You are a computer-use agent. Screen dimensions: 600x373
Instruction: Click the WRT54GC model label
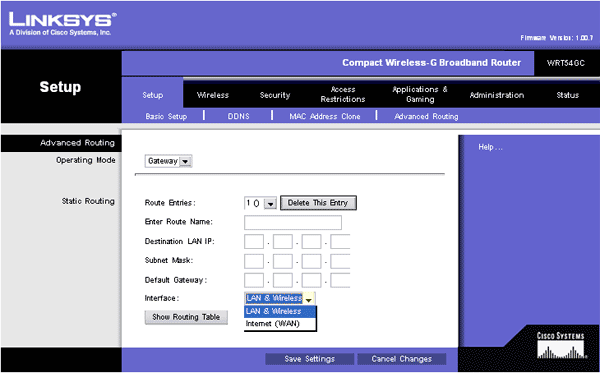pos(566,63)
